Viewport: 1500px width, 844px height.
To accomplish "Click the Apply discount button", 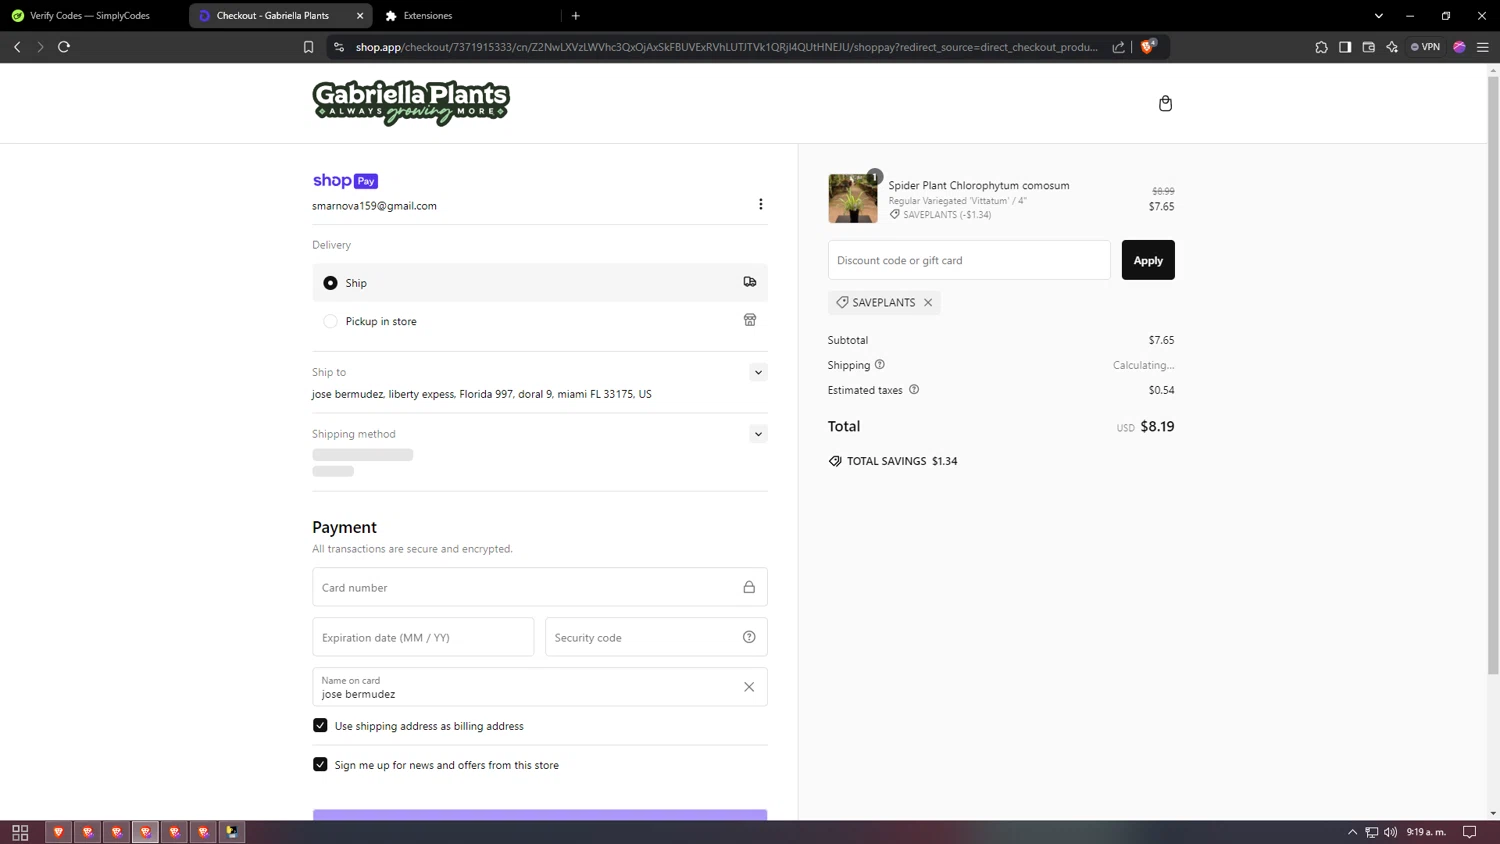I will point(1148,260).
